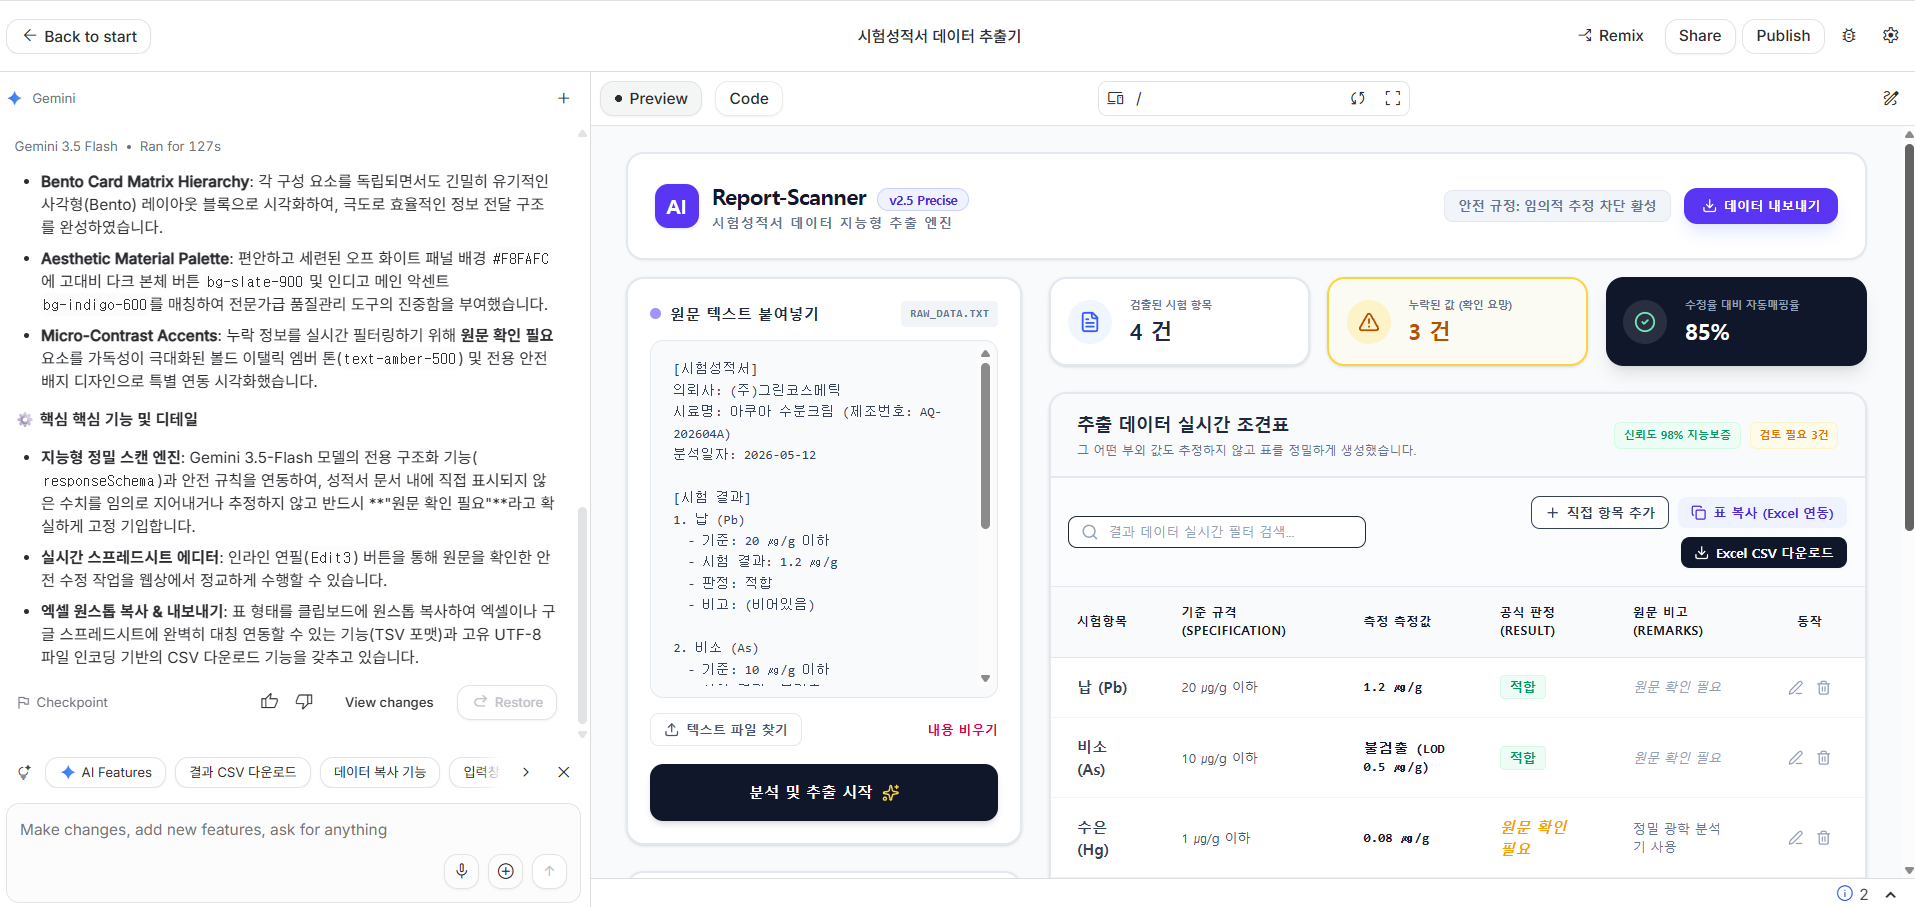1915x907 pixels.
Task: Edit the 수은 (Hg) row
Action: pos(1796,838)
